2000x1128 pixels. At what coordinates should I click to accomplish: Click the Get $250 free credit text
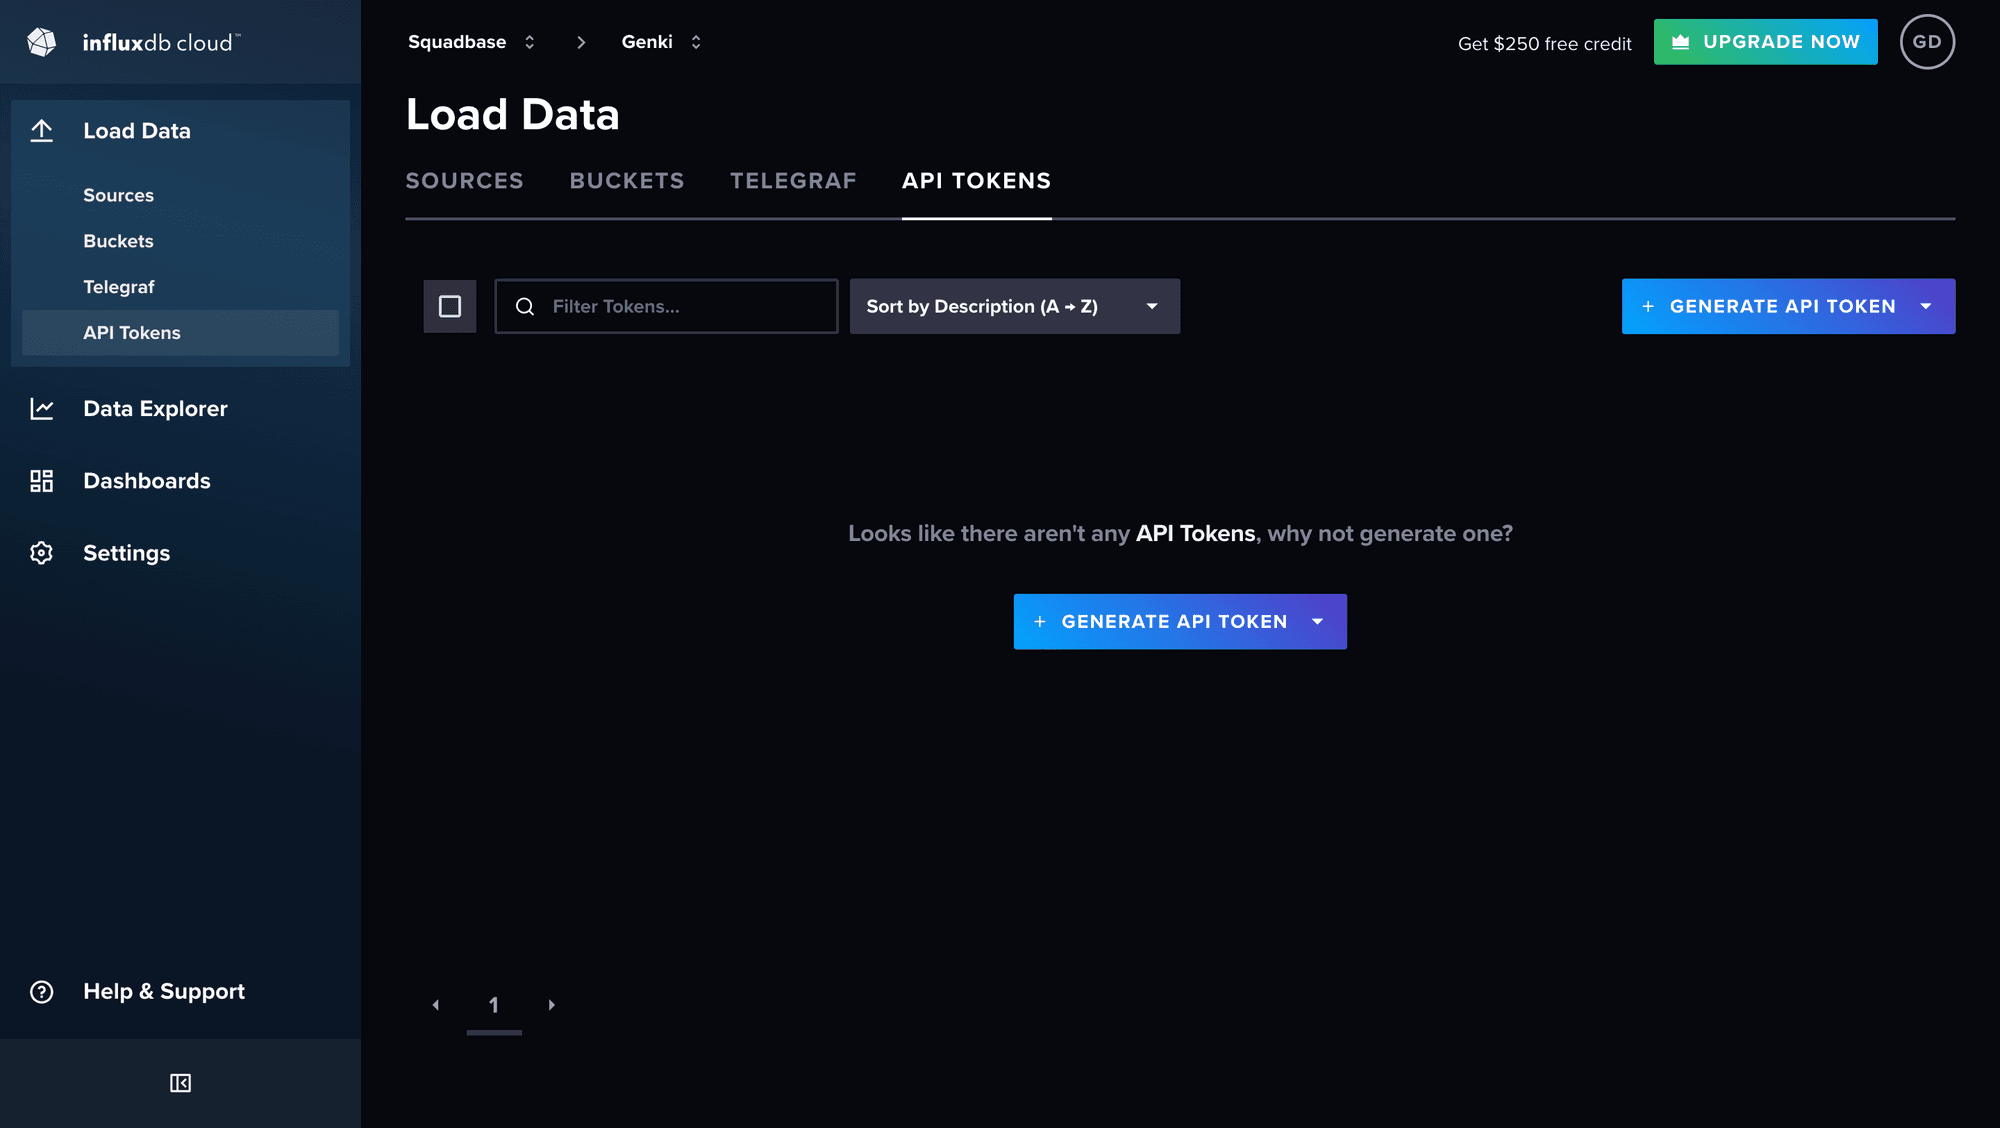pos(1544,44)
